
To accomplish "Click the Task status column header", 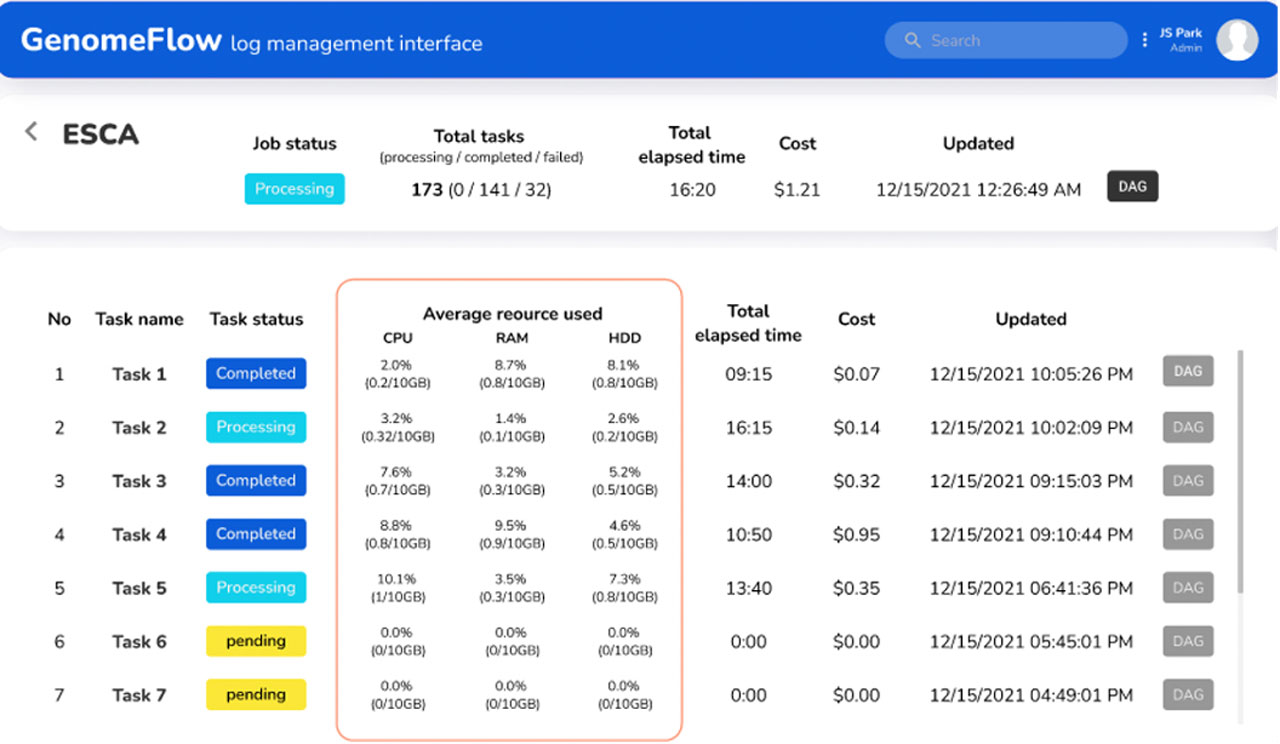I will 256,319.
